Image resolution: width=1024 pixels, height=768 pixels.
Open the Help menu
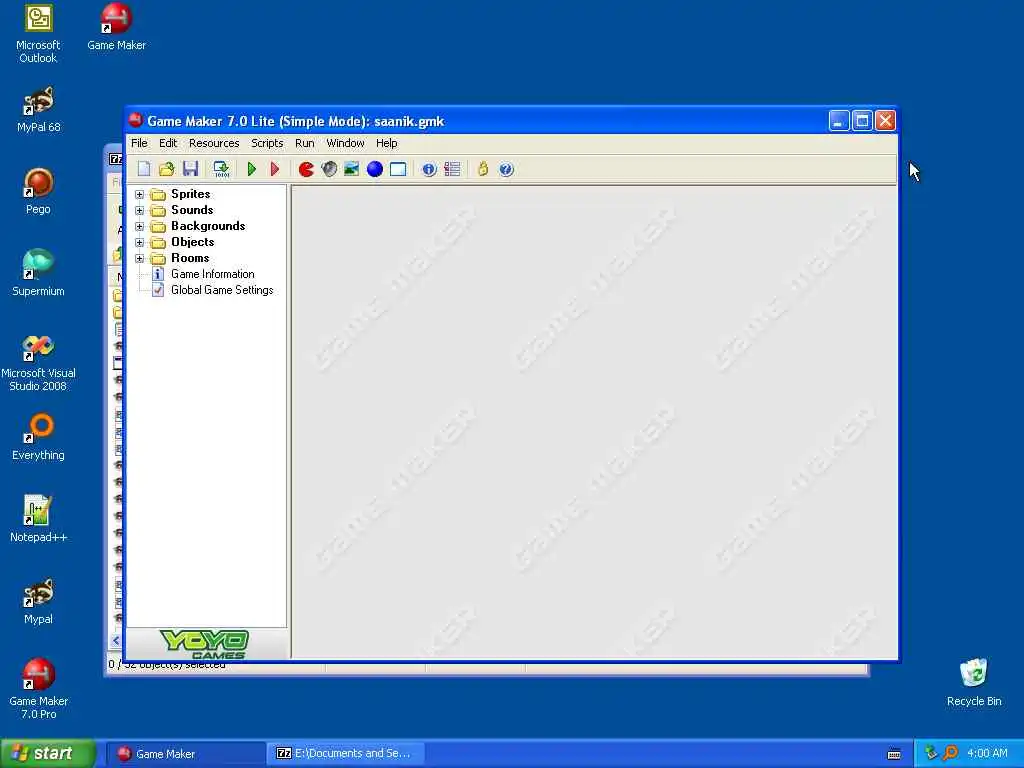(x=387, y=143)
